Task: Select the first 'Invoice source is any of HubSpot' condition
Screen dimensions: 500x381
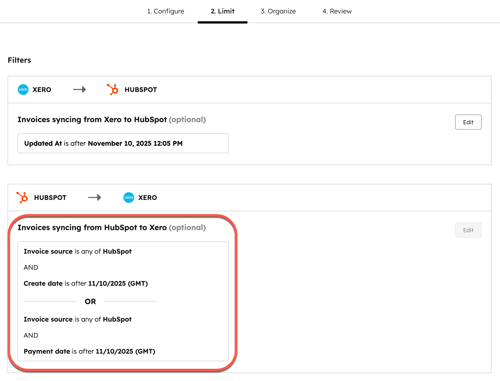Action: tap(78, 251)
